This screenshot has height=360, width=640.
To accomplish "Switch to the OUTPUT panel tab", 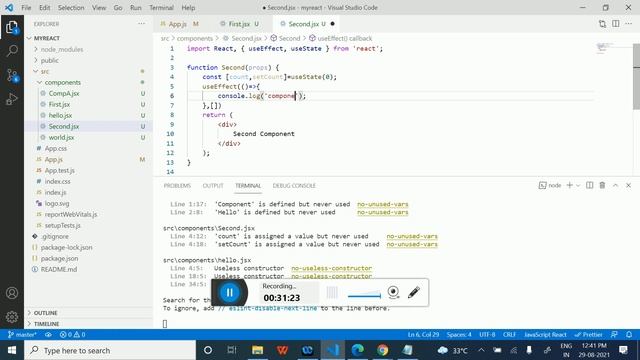I will [x=213, y=185].
